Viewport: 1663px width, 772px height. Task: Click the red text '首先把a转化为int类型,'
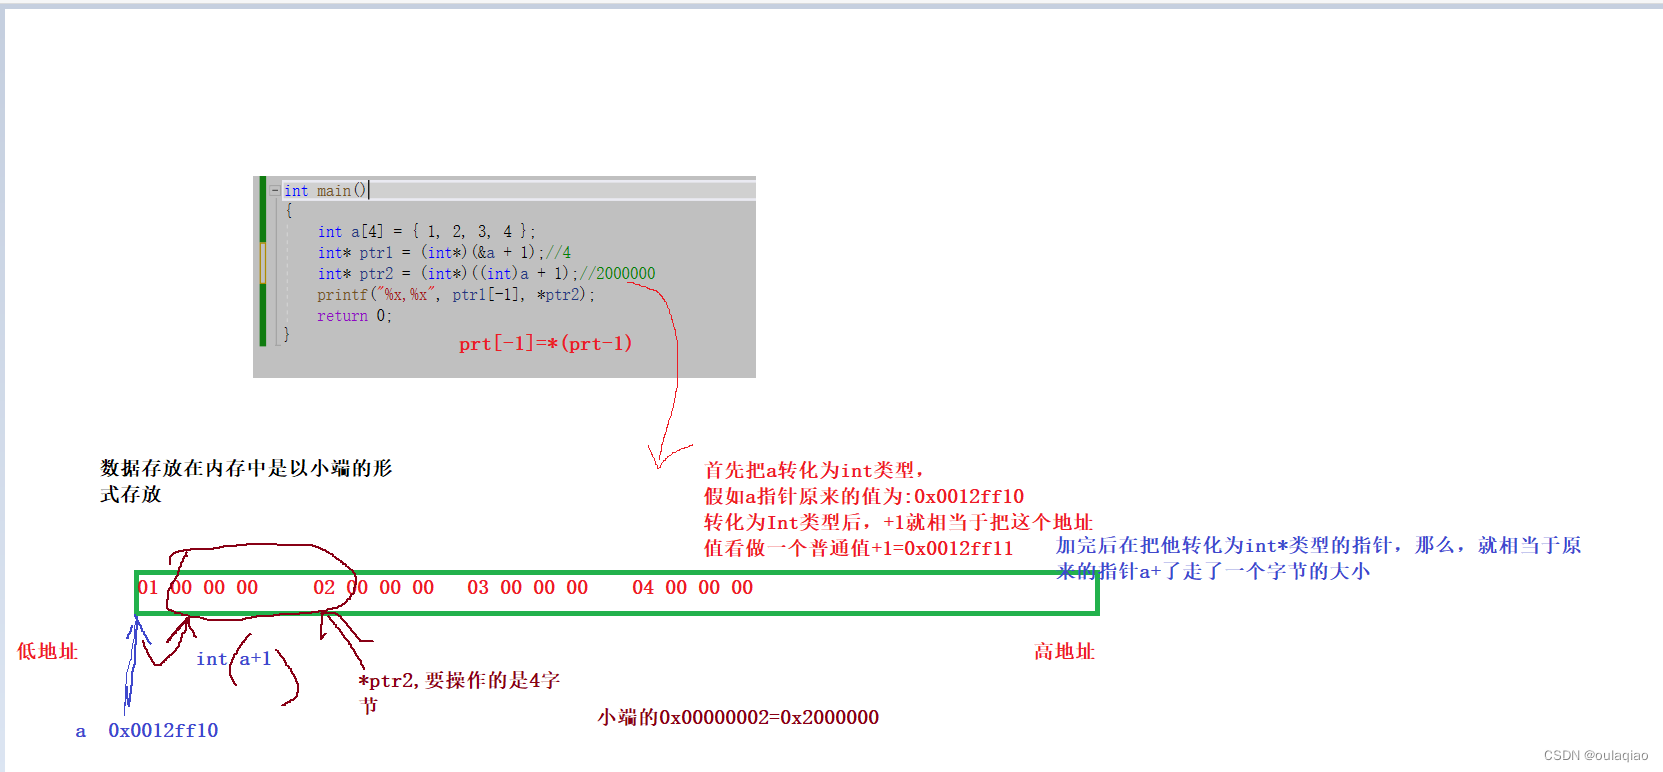click(x=813, y=470)
